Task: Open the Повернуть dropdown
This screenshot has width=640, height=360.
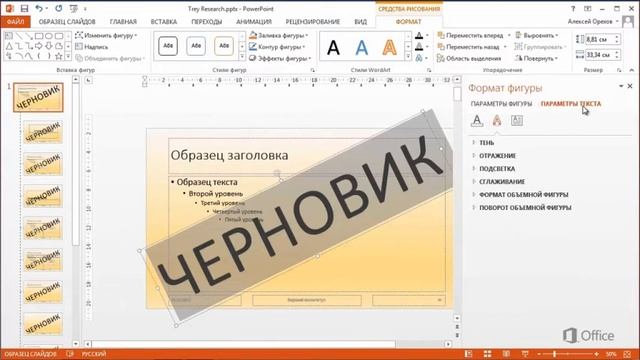Action: click(x=536, y=58)
